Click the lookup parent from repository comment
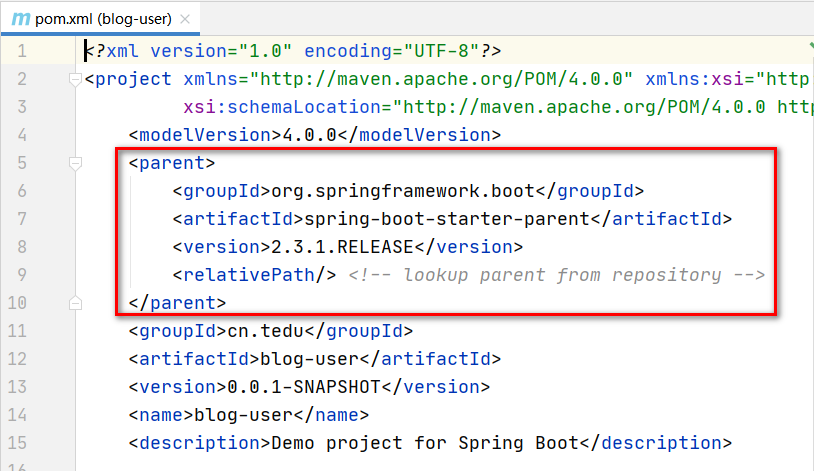 pyautogui.click(x=557, y=275)
